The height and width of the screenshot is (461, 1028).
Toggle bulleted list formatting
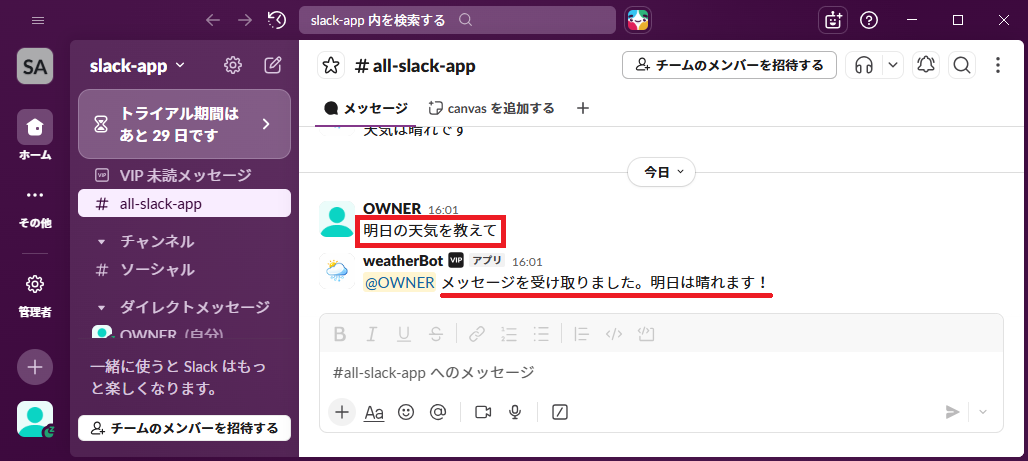[x=541, y=334]
